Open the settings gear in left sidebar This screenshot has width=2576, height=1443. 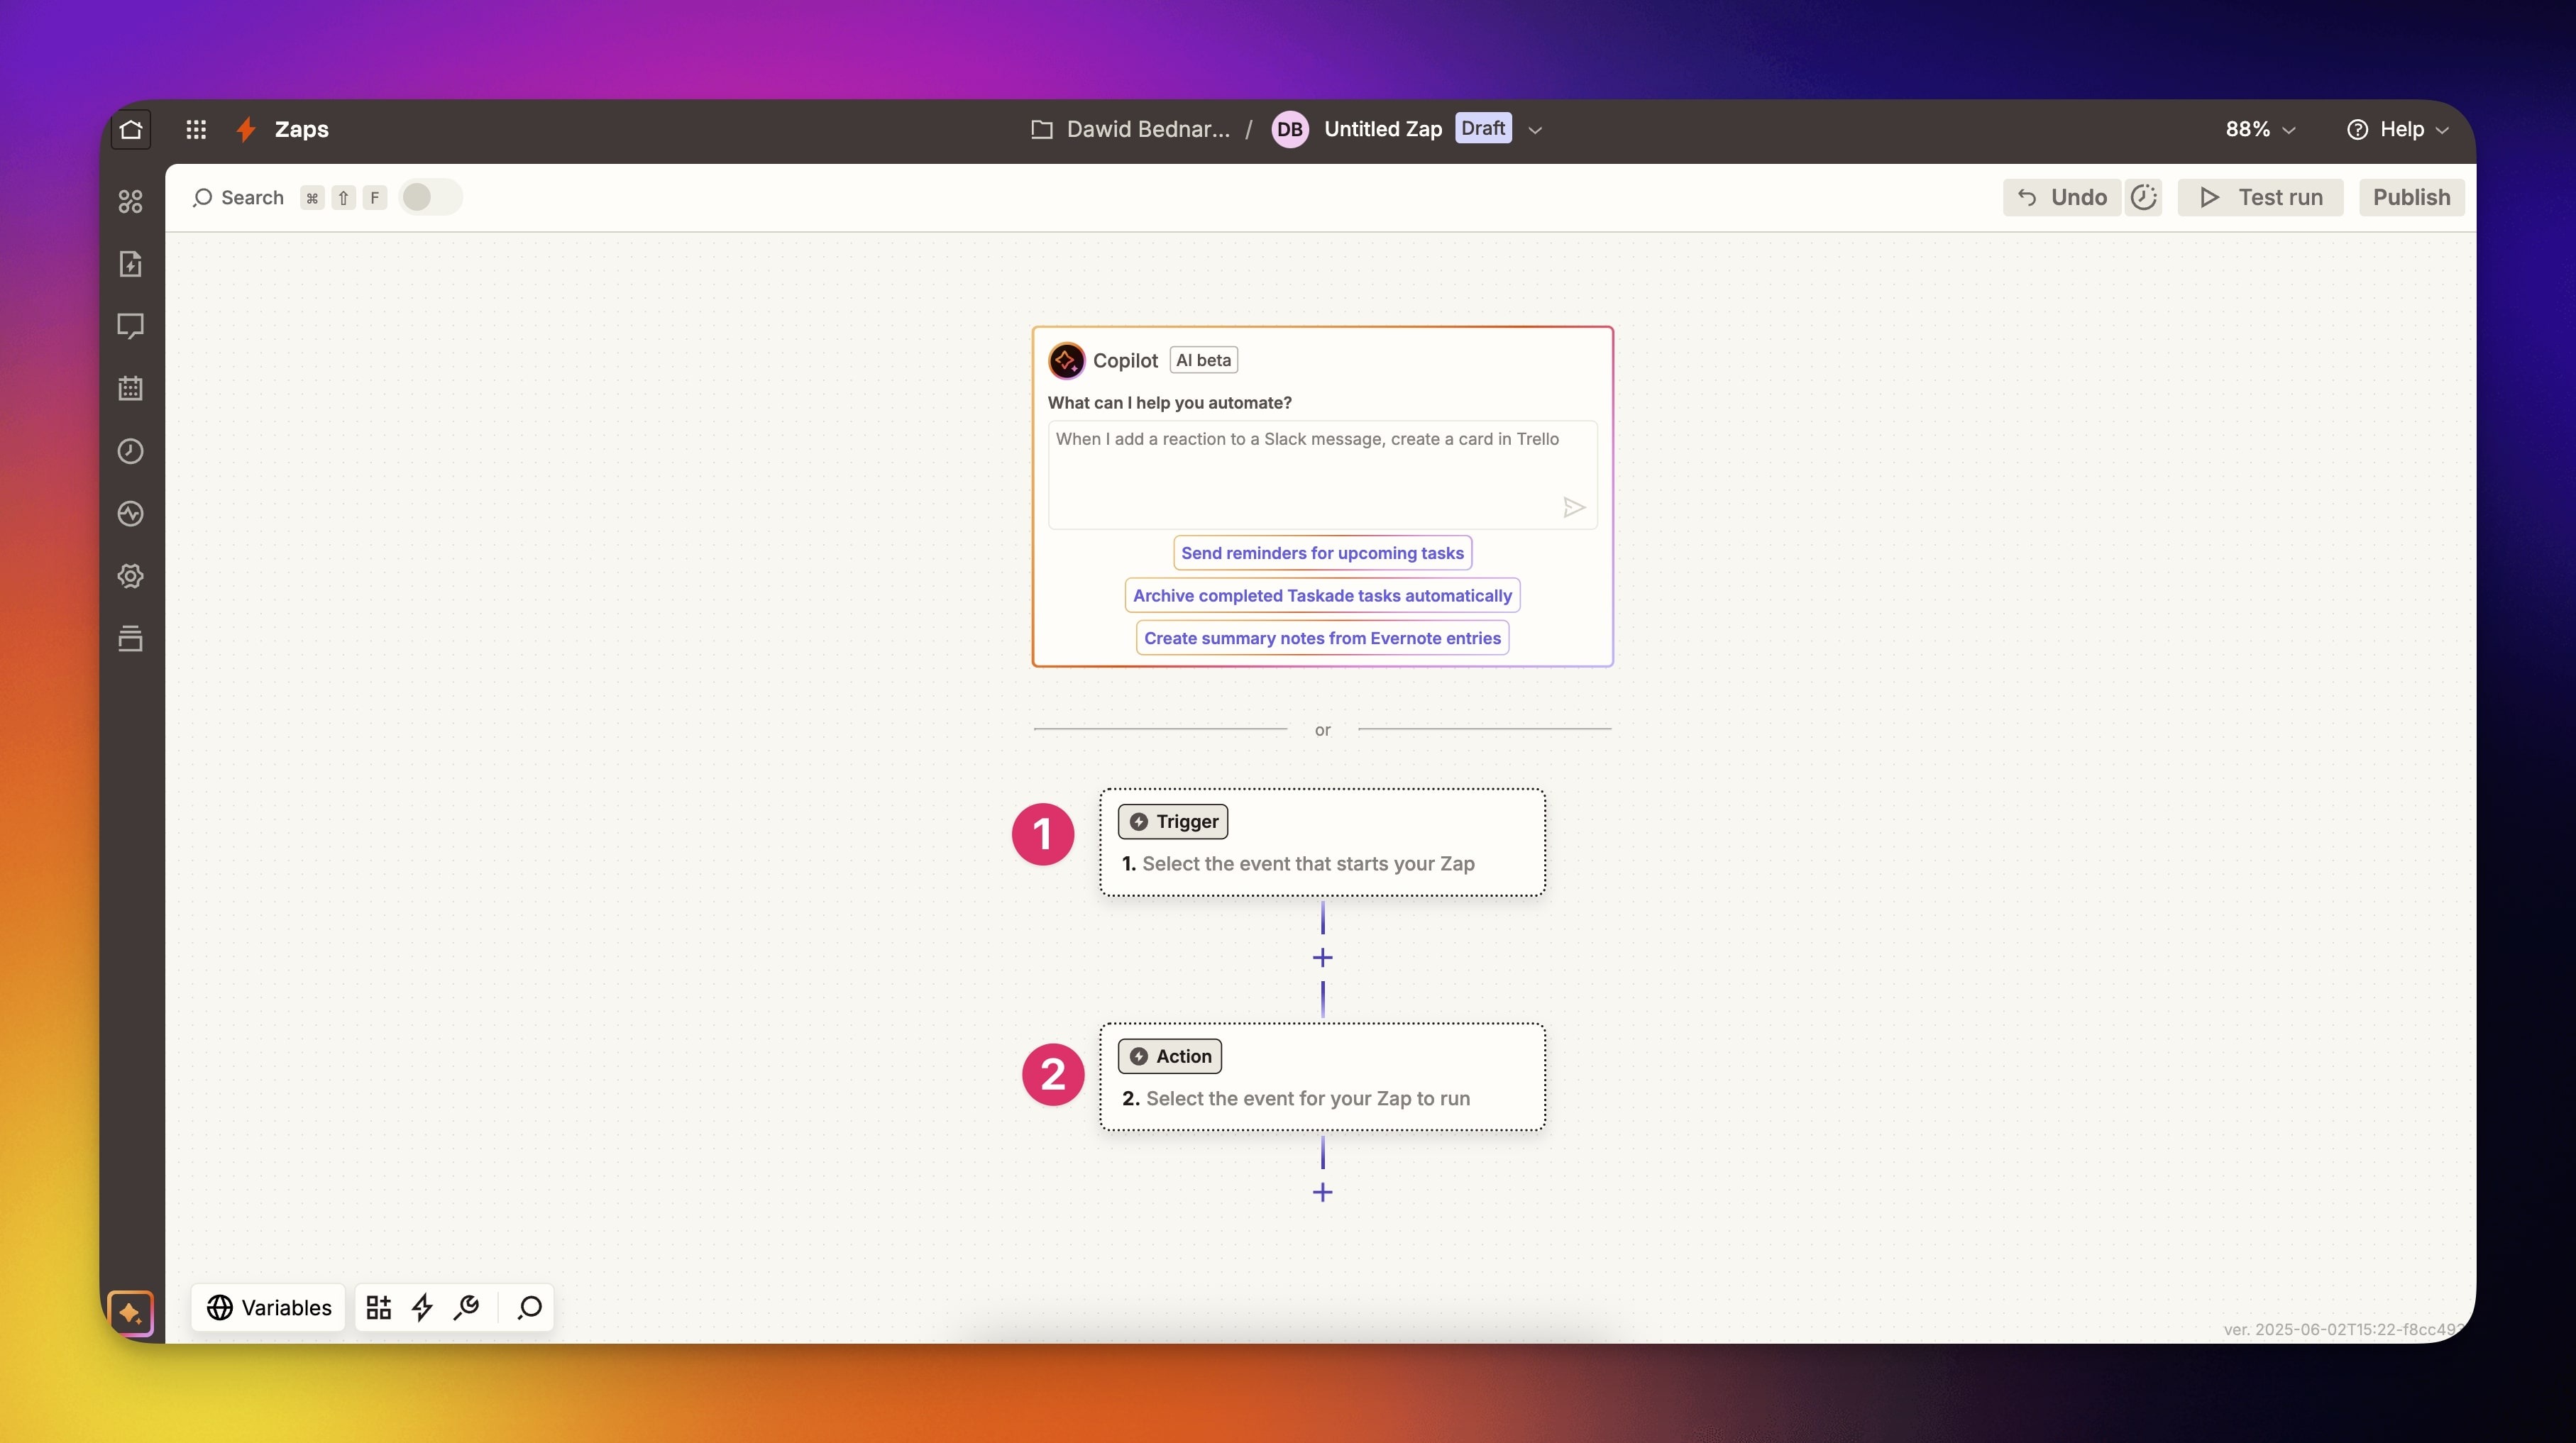coord(131,576)
